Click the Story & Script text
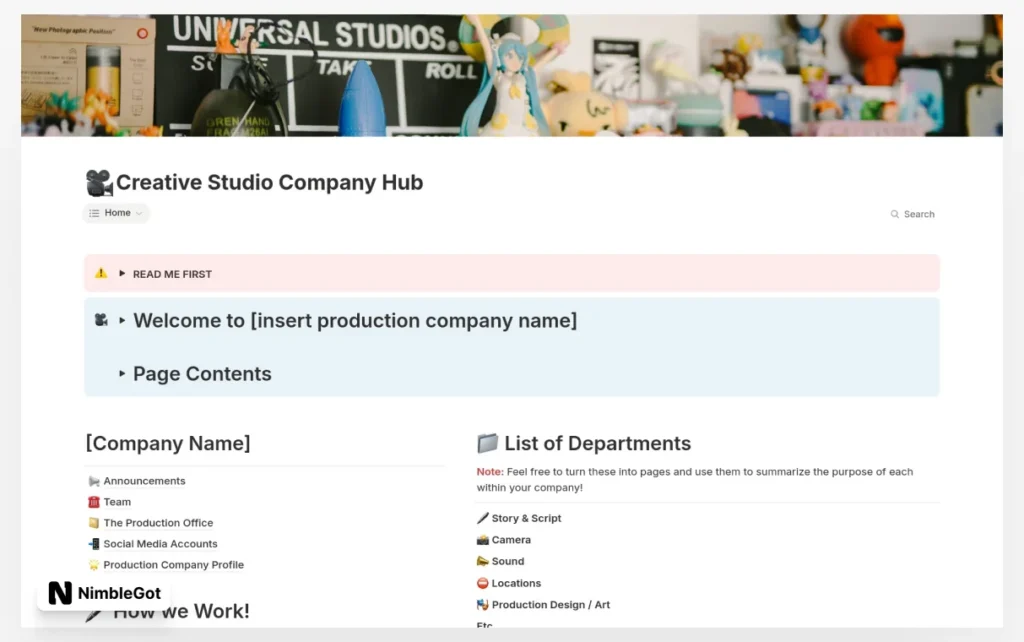 [526, 518]
